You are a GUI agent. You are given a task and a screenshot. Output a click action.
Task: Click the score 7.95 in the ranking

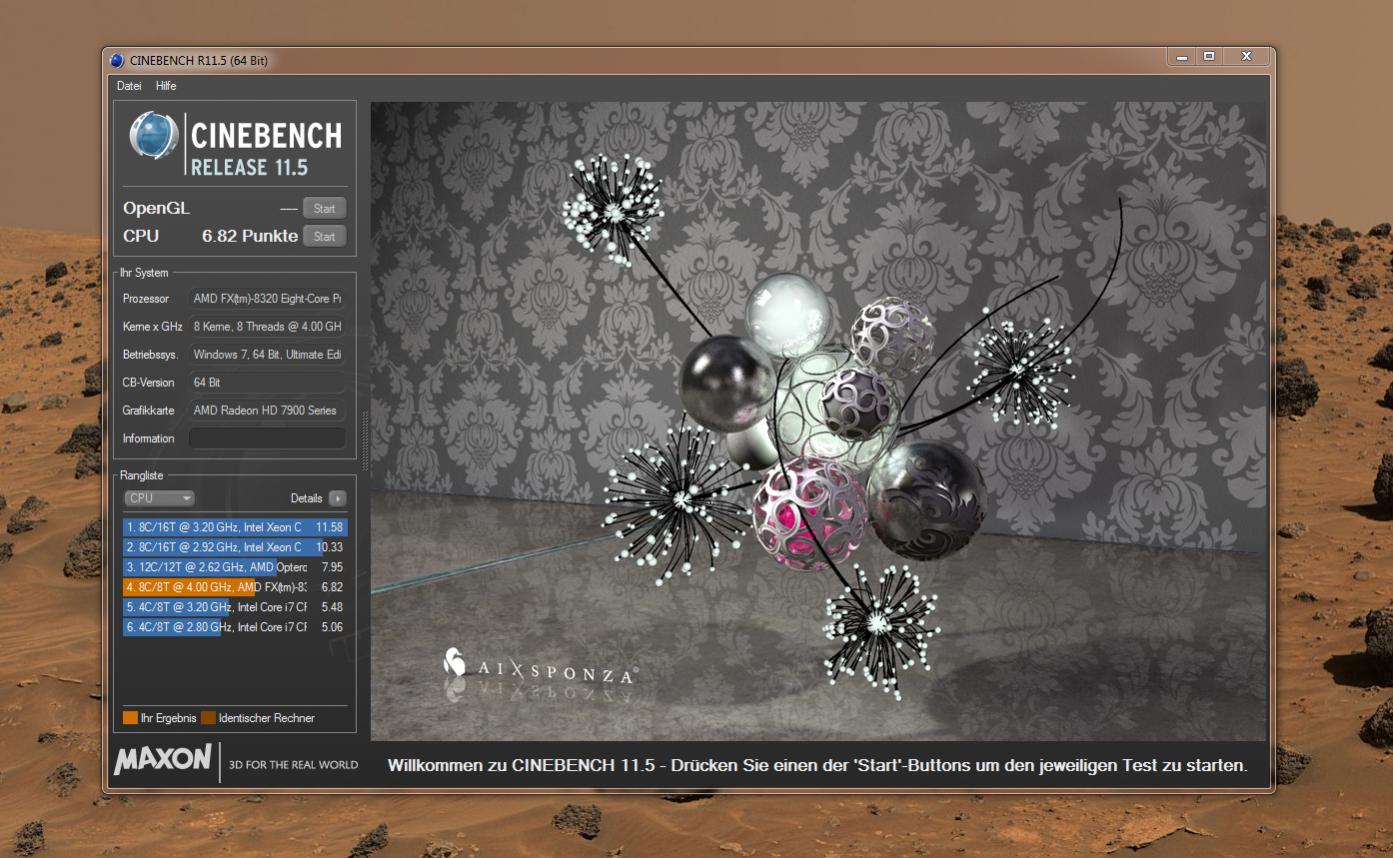click(x=332, y=567)
